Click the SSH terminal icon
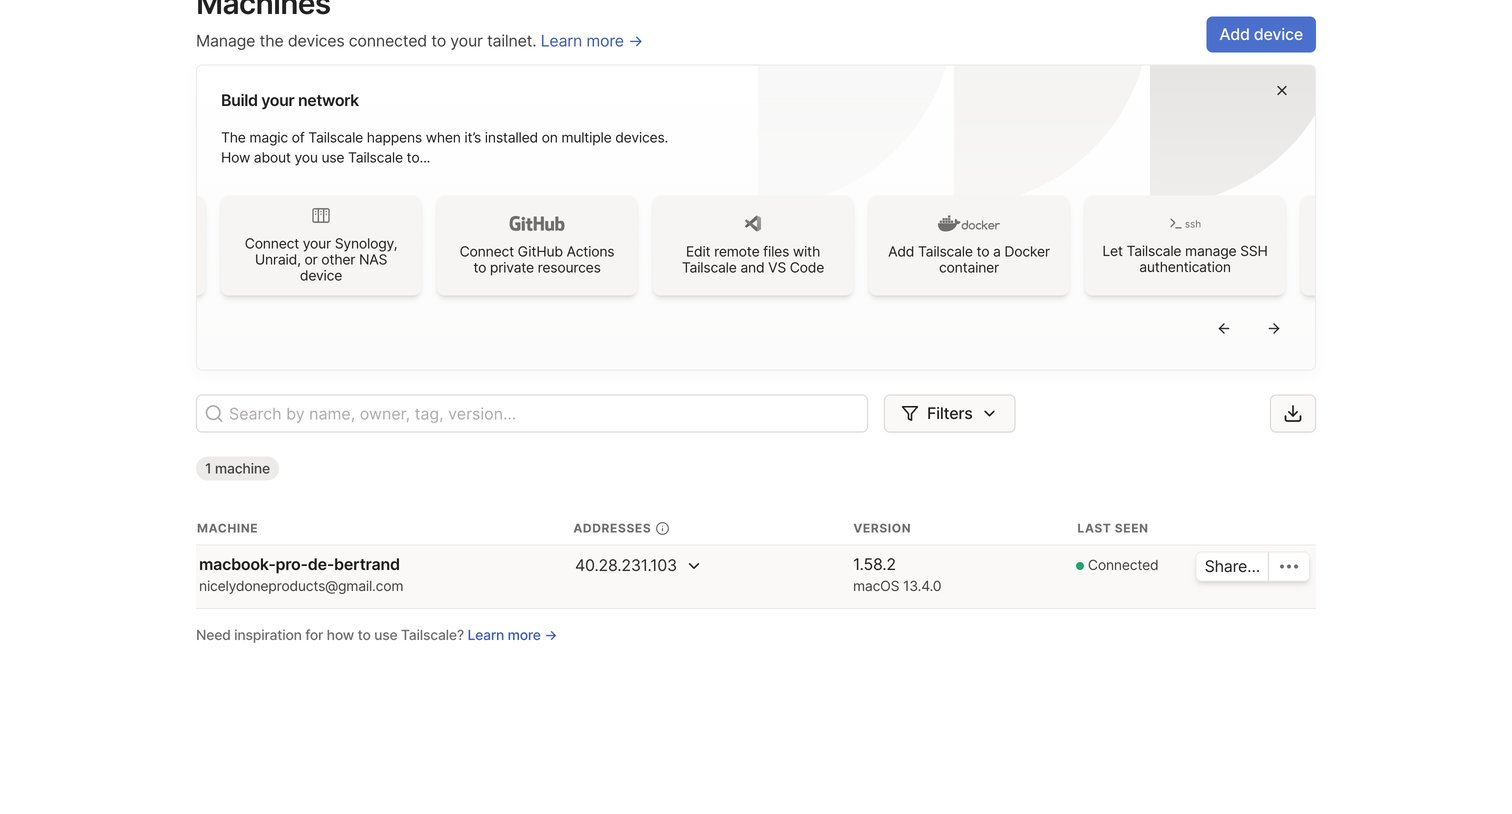 tap(1185, 224)
